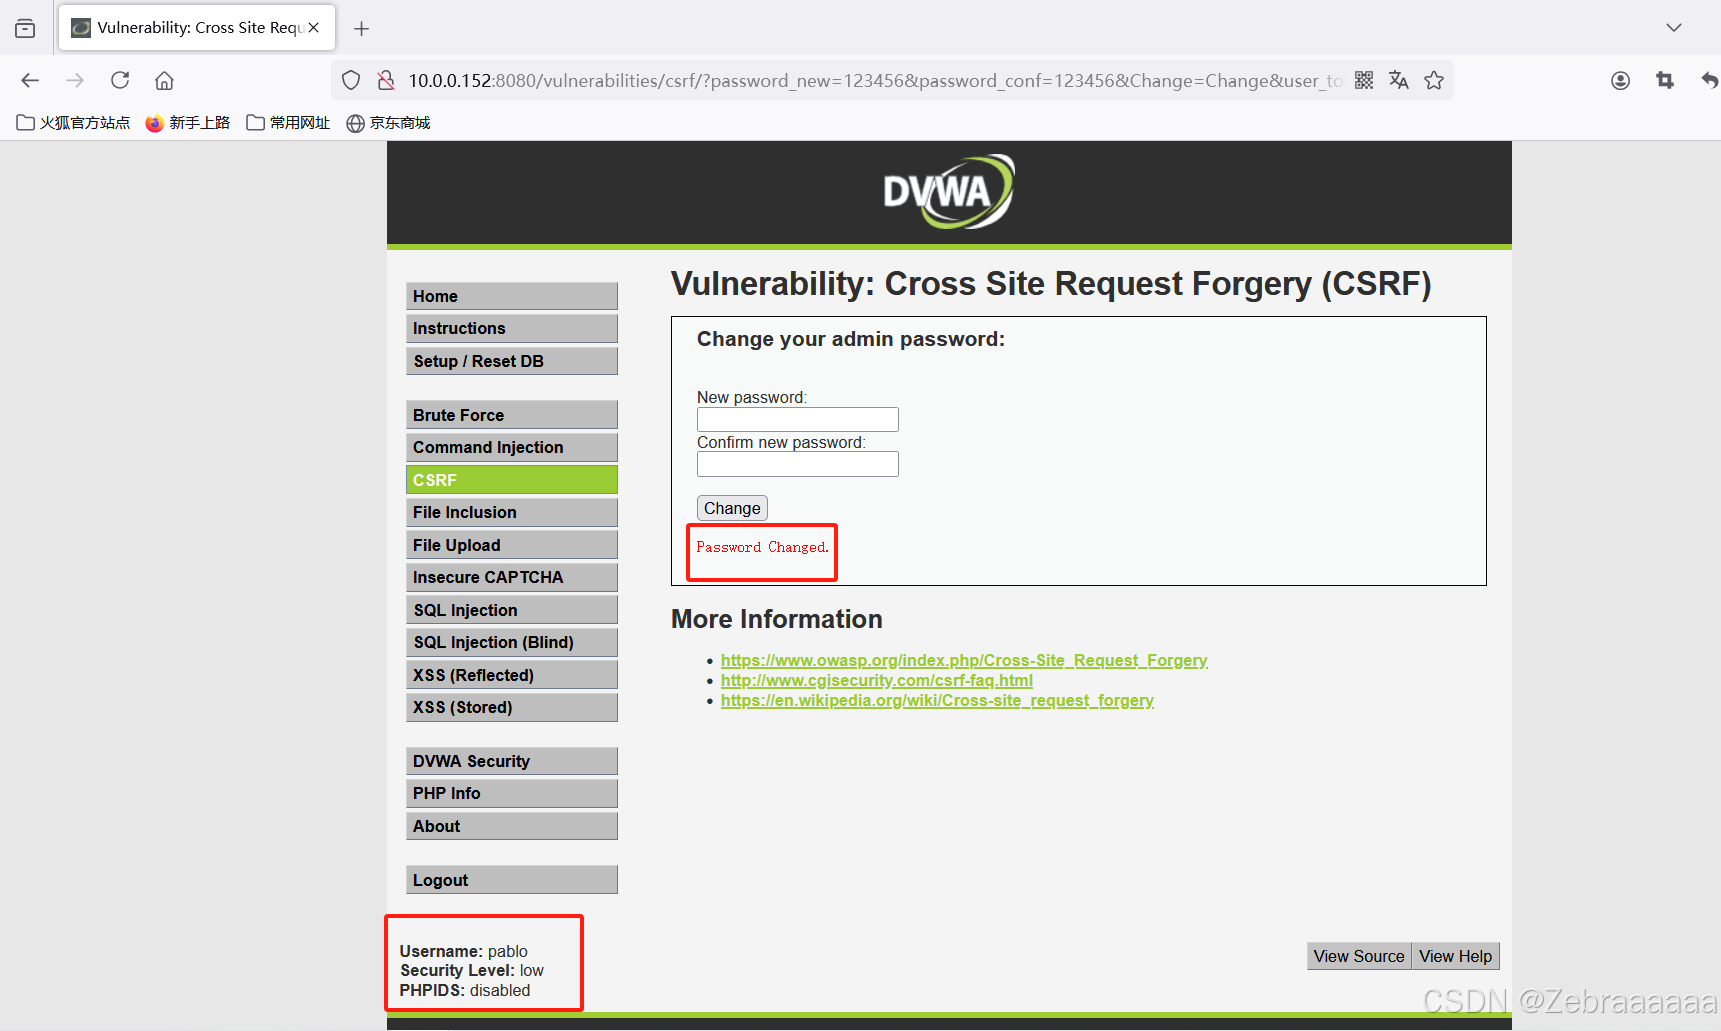
Task: Click the screenshot crop icon
Action: [1665, 80]
